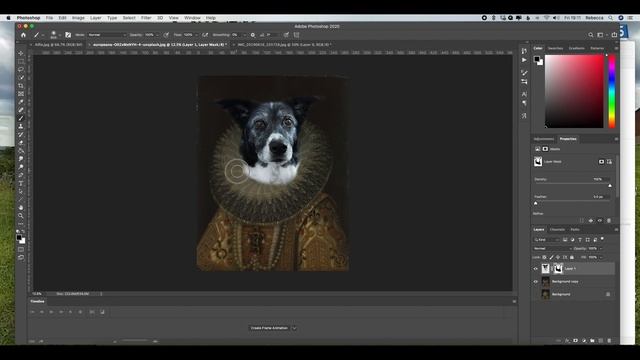Screen dimensions: 640x360
Task: Create new group folder icon
Action: click(592, 340)
